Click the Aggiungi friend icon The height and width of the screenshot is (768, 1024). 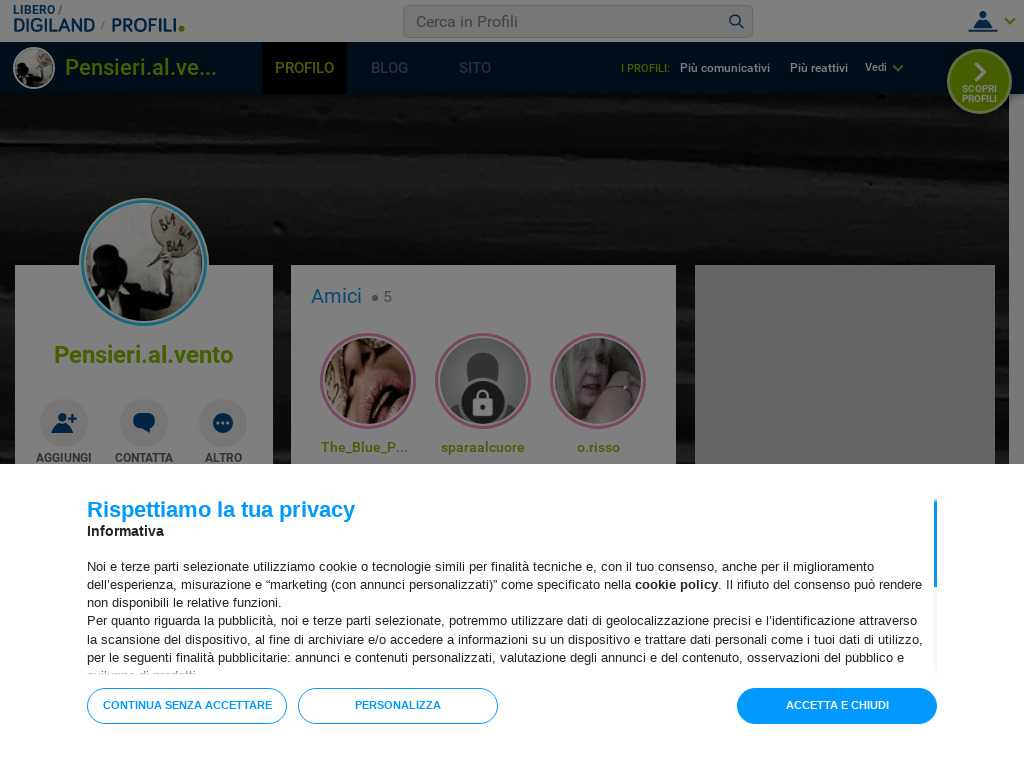[64, 423]
